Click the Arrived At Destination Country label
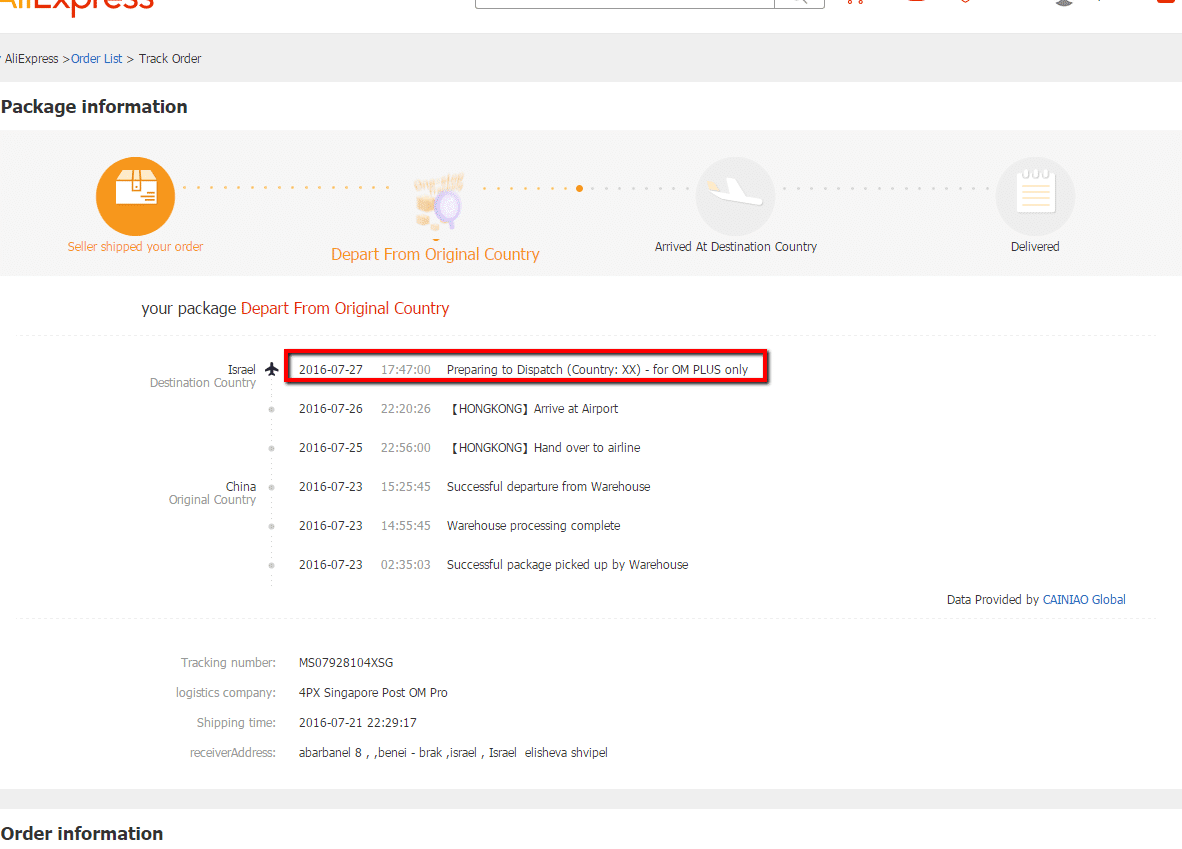Image resolution: width=1182 pixels, height=849 pixels. tap(736, 247)
